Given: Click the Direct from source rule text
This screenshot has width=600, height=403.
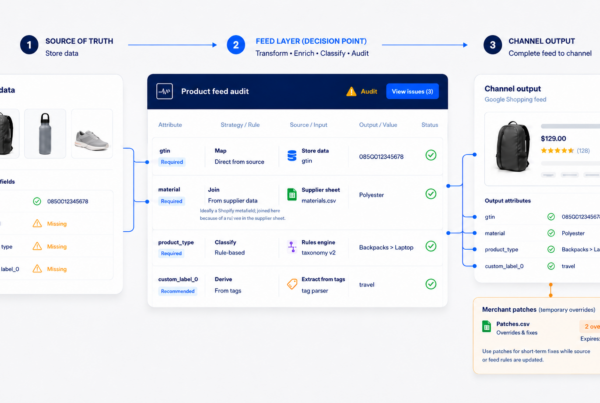Looking at the screenshot, I should coord(239,162).
